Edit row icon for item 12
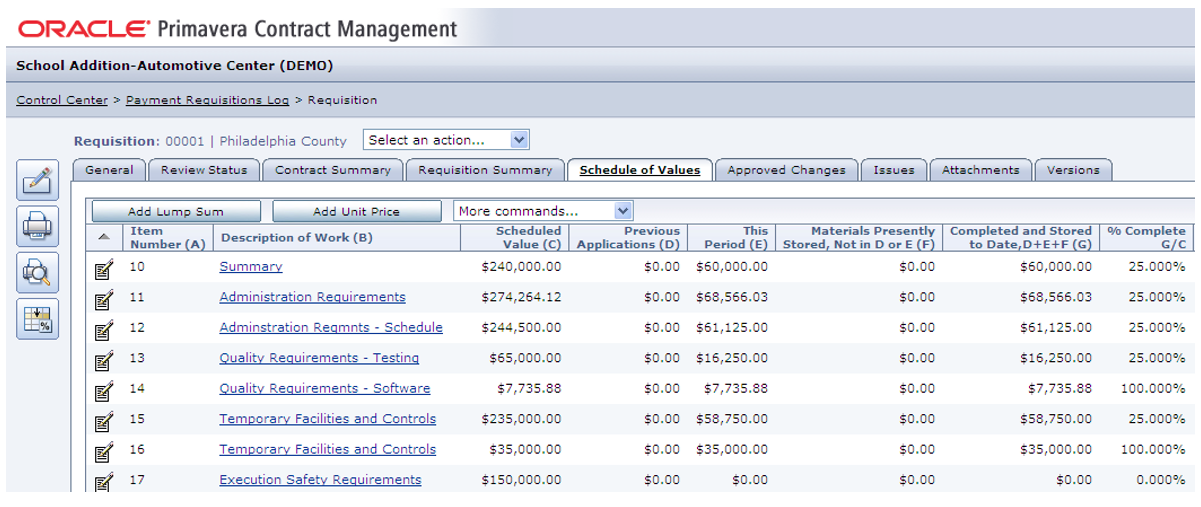 pos(104,329)
